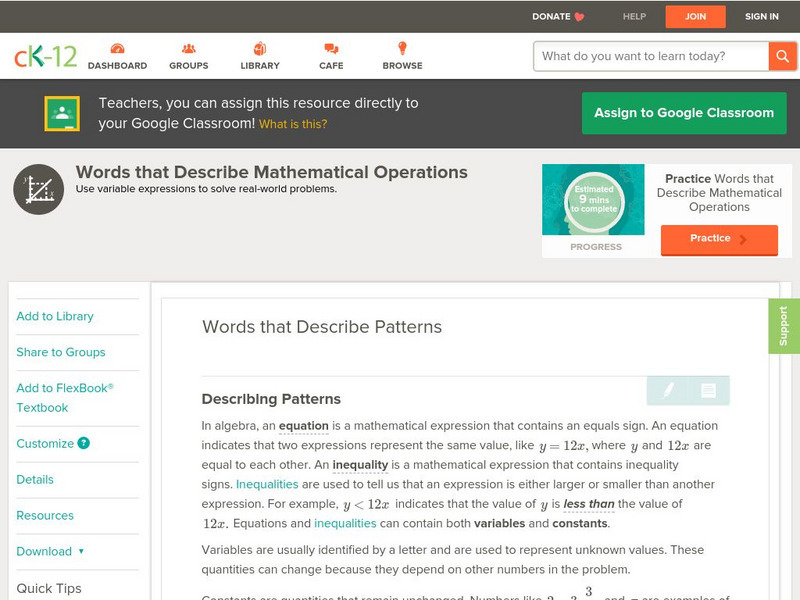
Task: Open the HELP link in top bar
Action: 634,16
